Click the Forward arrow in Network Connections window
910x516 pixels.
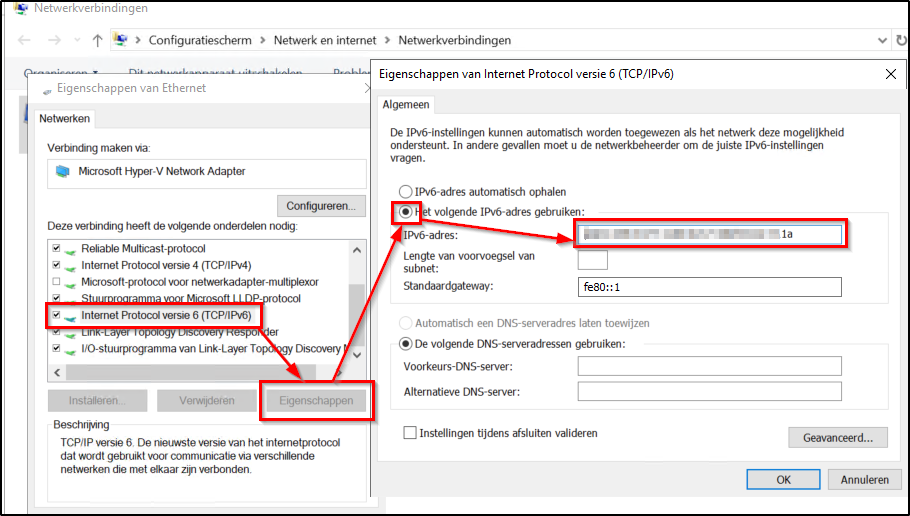(x=54, y=40)
